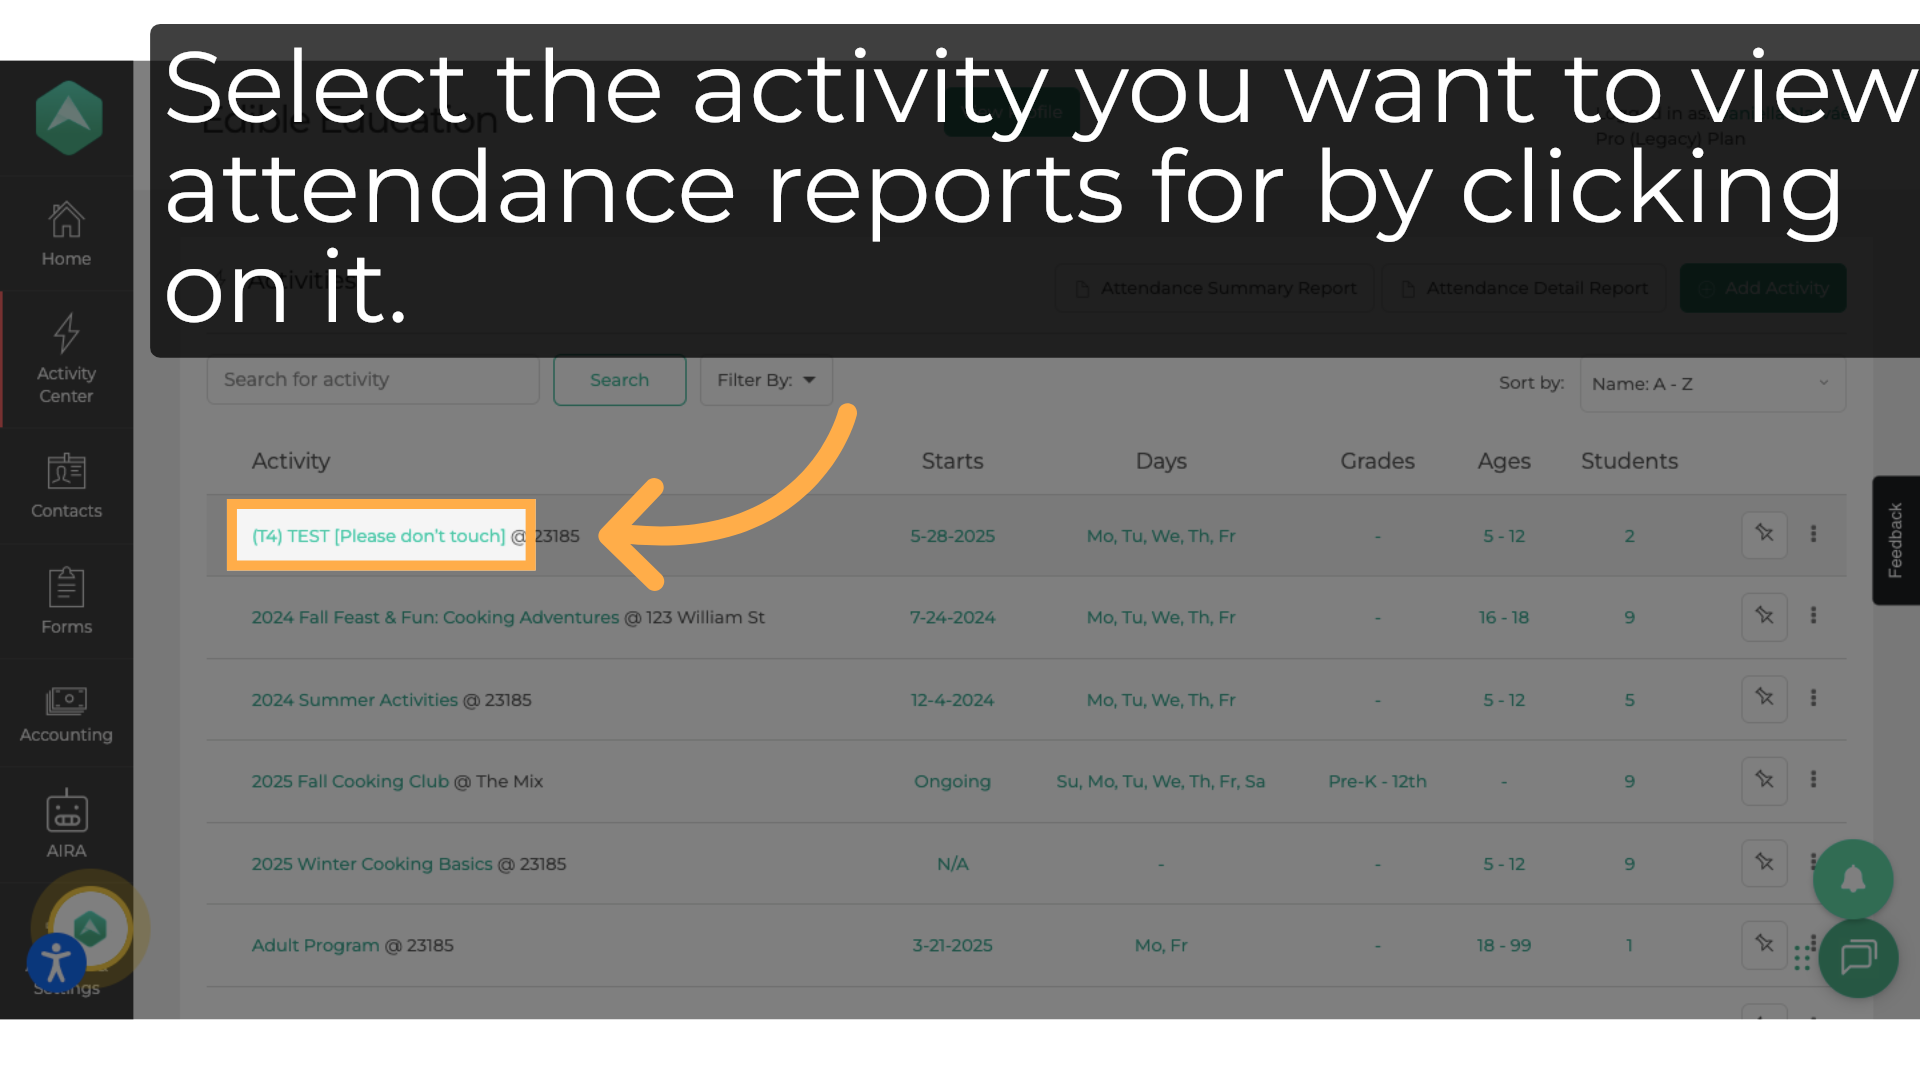Pin the 2025 Fall Cooking Club activity

coord(1764,781)
